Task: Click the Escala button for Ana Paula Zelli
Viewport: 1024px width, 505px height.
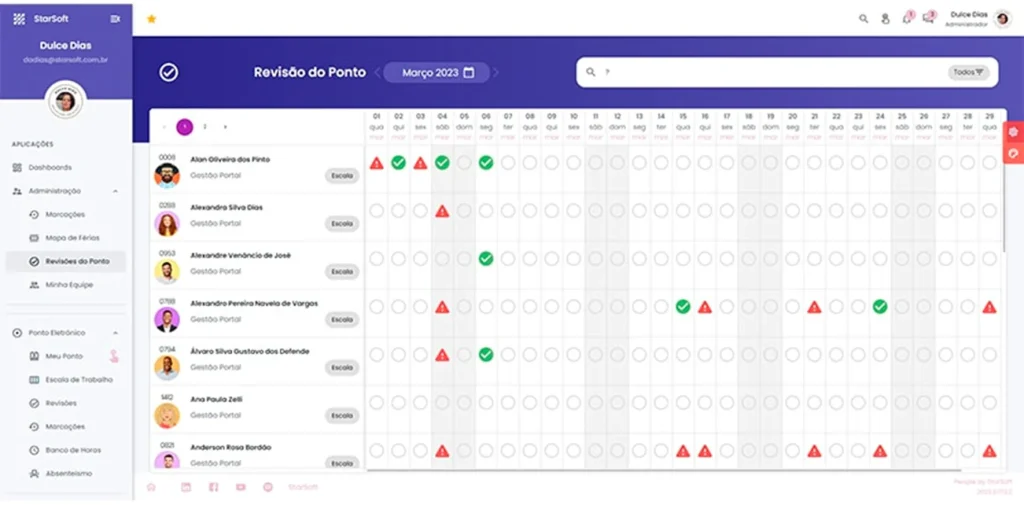Action: [x=342, y=416]
